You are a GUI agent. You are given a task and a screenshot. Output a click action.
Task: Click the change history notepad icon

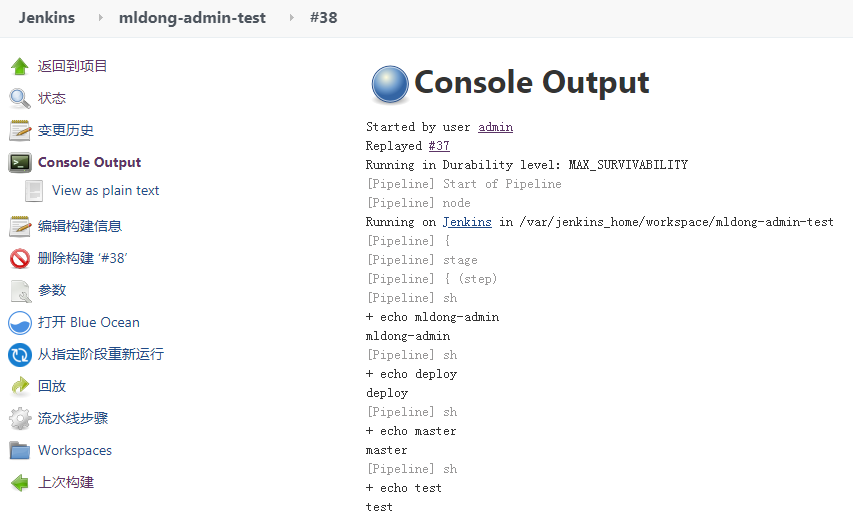[19, 130]
